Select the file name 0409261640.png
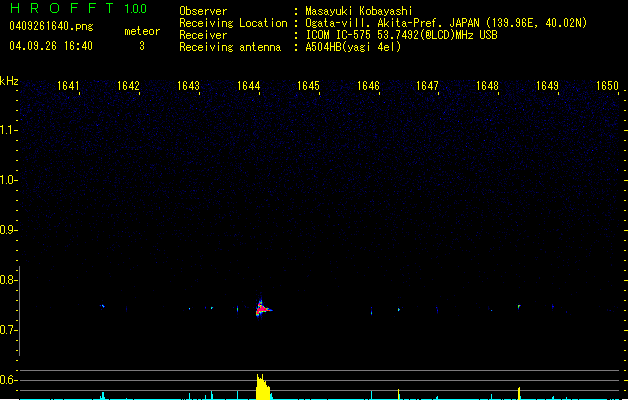629x400 pixels. 51,26
